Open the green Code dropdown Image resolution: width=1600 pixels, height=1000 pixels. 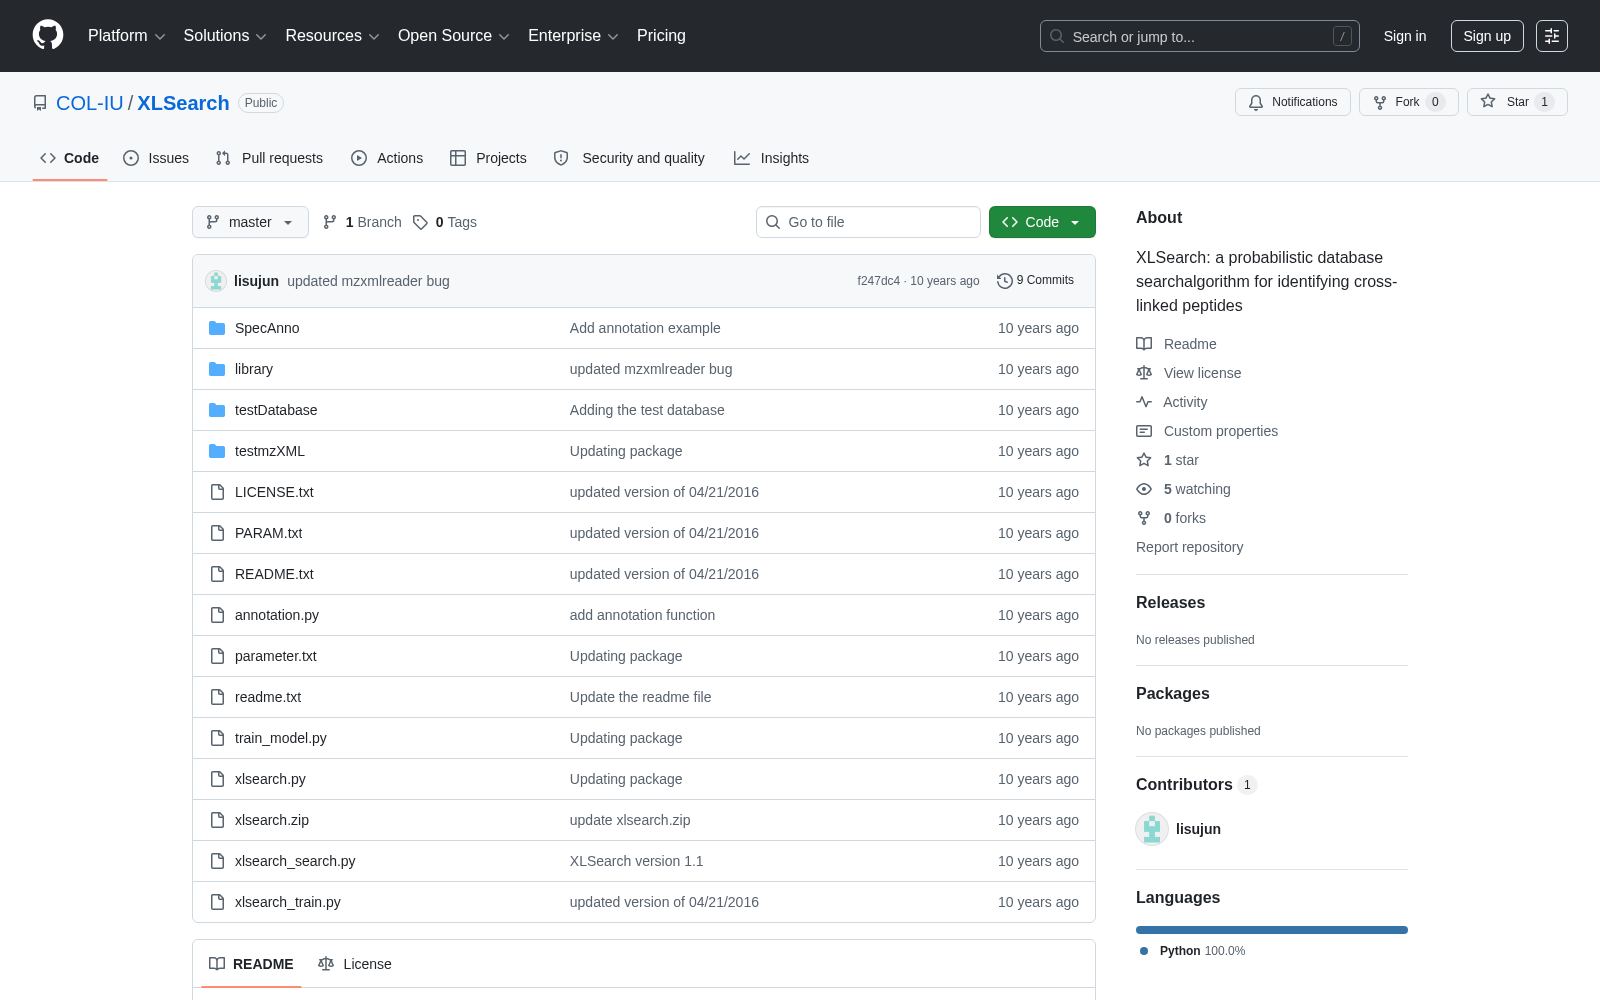pos(1042,222)
